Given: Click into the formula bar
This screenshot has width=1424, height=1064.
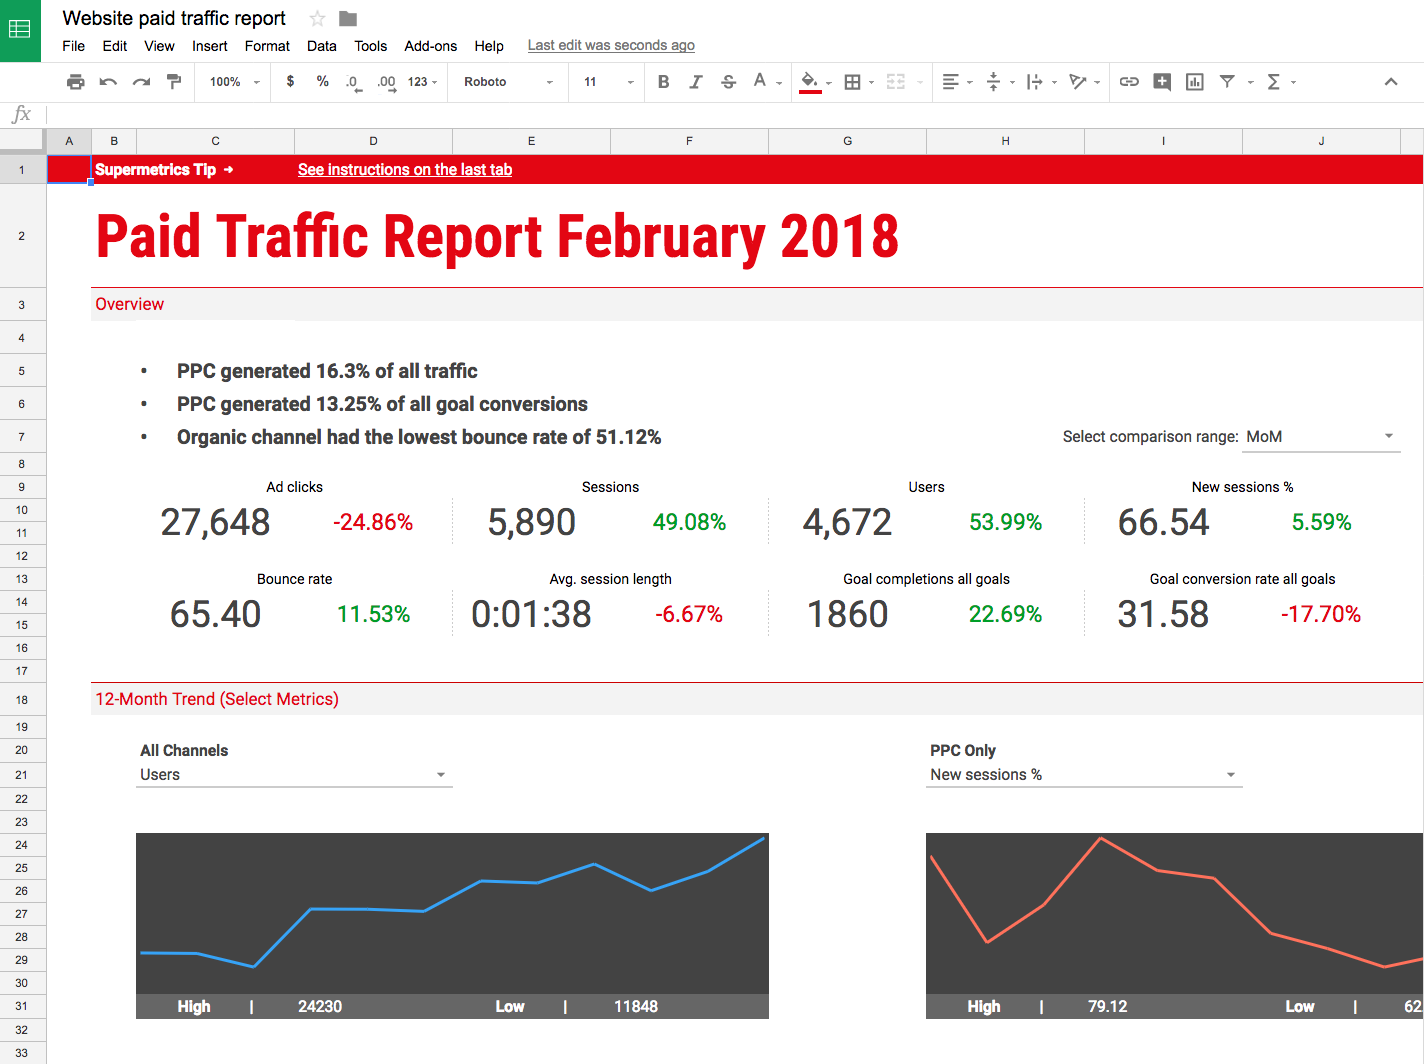Looking at the screenshot, I should tap(735, 114).
